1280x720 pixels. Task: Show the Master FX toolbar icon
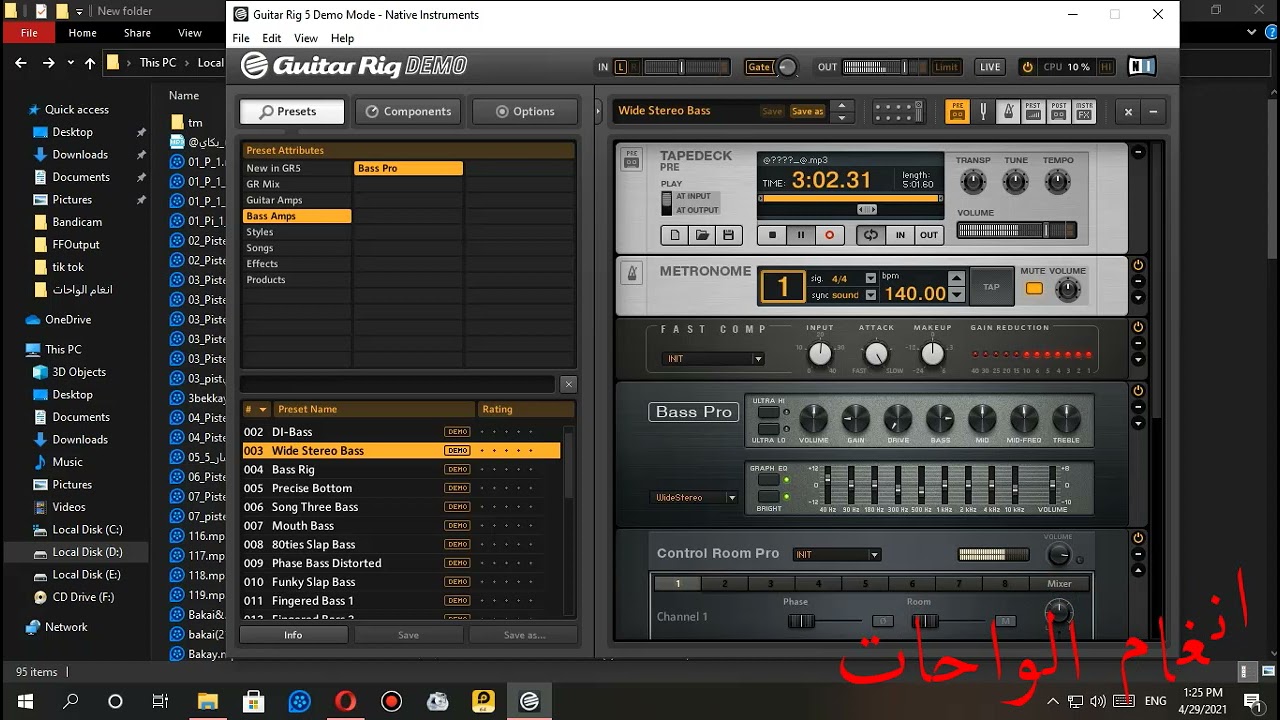coord(1084,111)
